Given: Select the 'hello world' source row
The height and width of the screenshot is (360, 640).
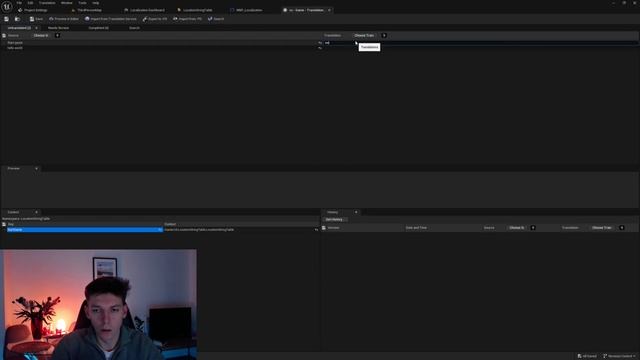Looking at the screenshot, I should 161,48.
